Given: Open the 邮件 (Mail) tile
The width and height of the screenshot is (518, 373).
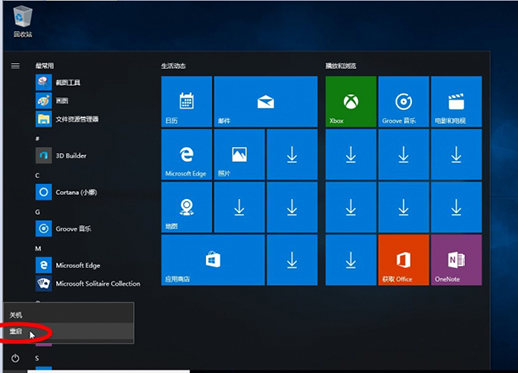Looking at the screenshot, I should 266,102.
